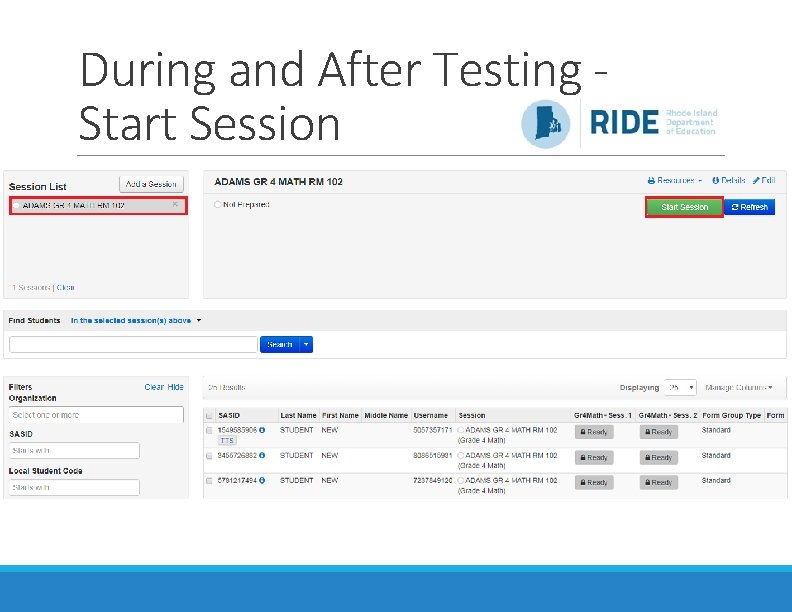
Task: Click the Find Students search input field
Action: [x=133, y=344]
